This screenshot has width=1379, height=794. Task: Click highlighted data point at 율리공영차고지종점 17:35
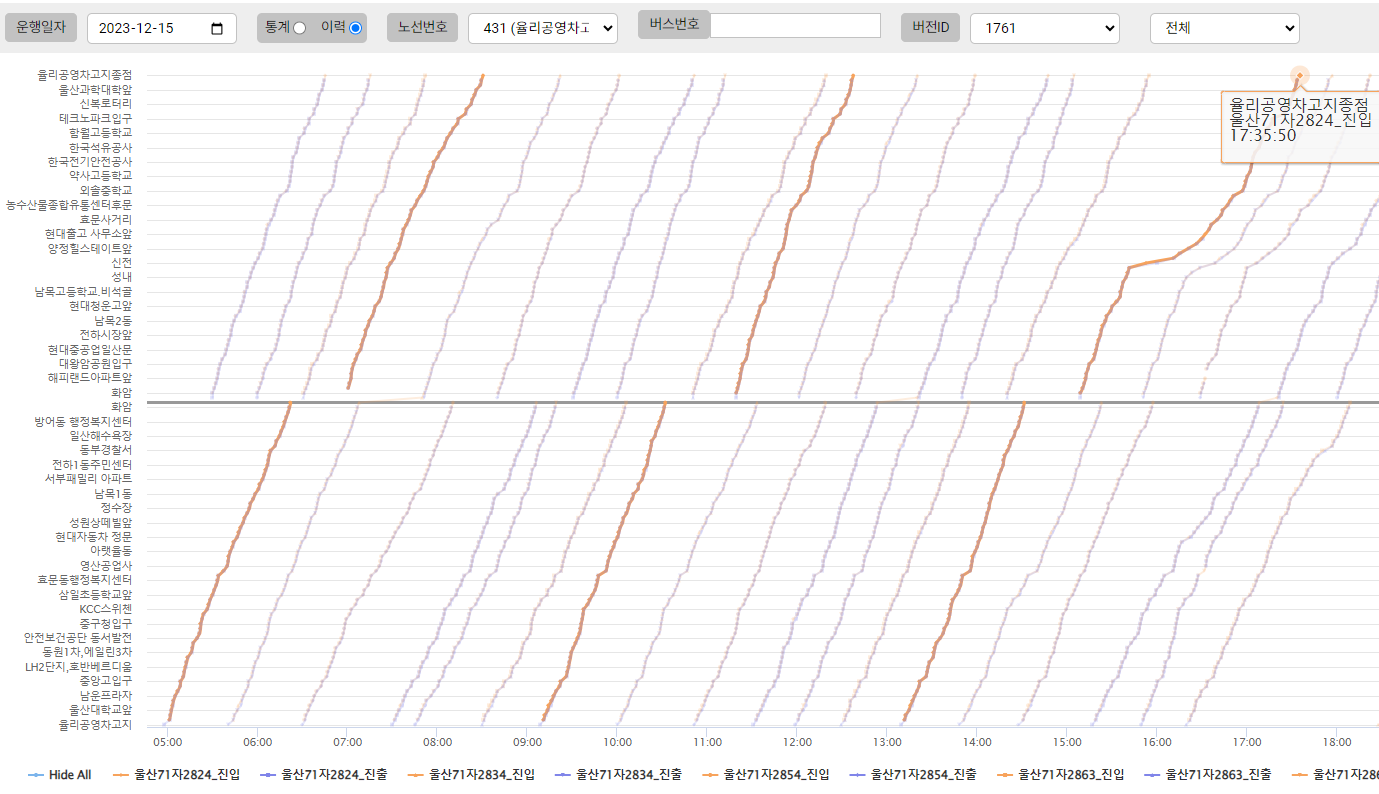click(1299, 75)
